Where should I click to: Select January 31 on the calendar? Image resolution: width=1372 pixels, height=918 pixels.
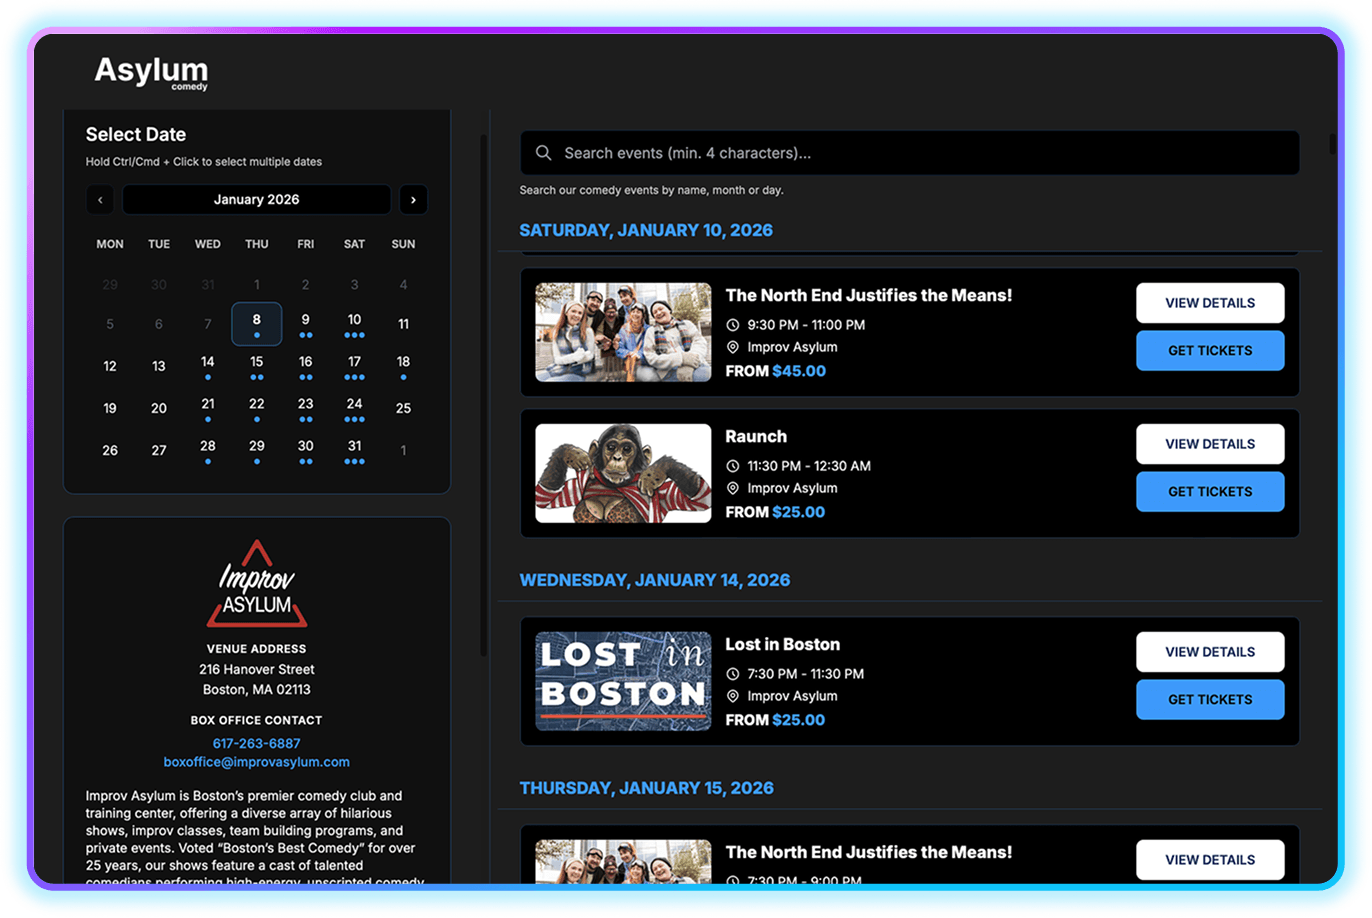point(355,450)
